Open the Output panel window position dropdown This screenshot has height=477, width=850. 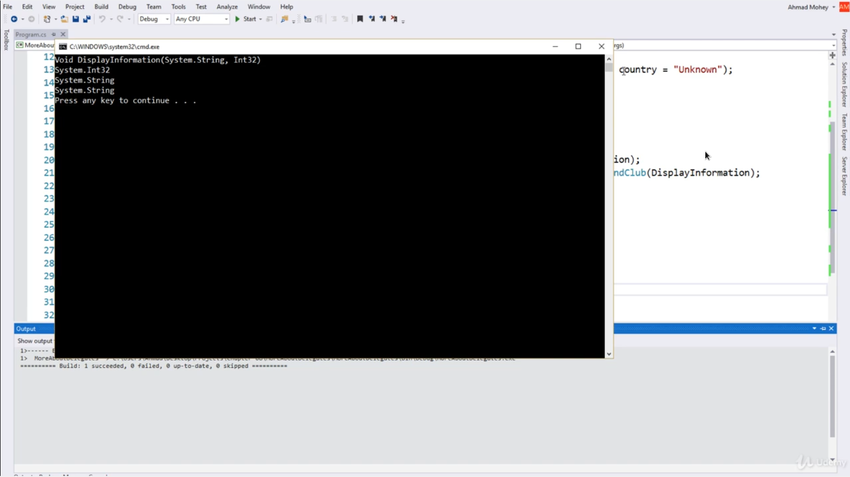pyautogui.click(x=814, y=328)
